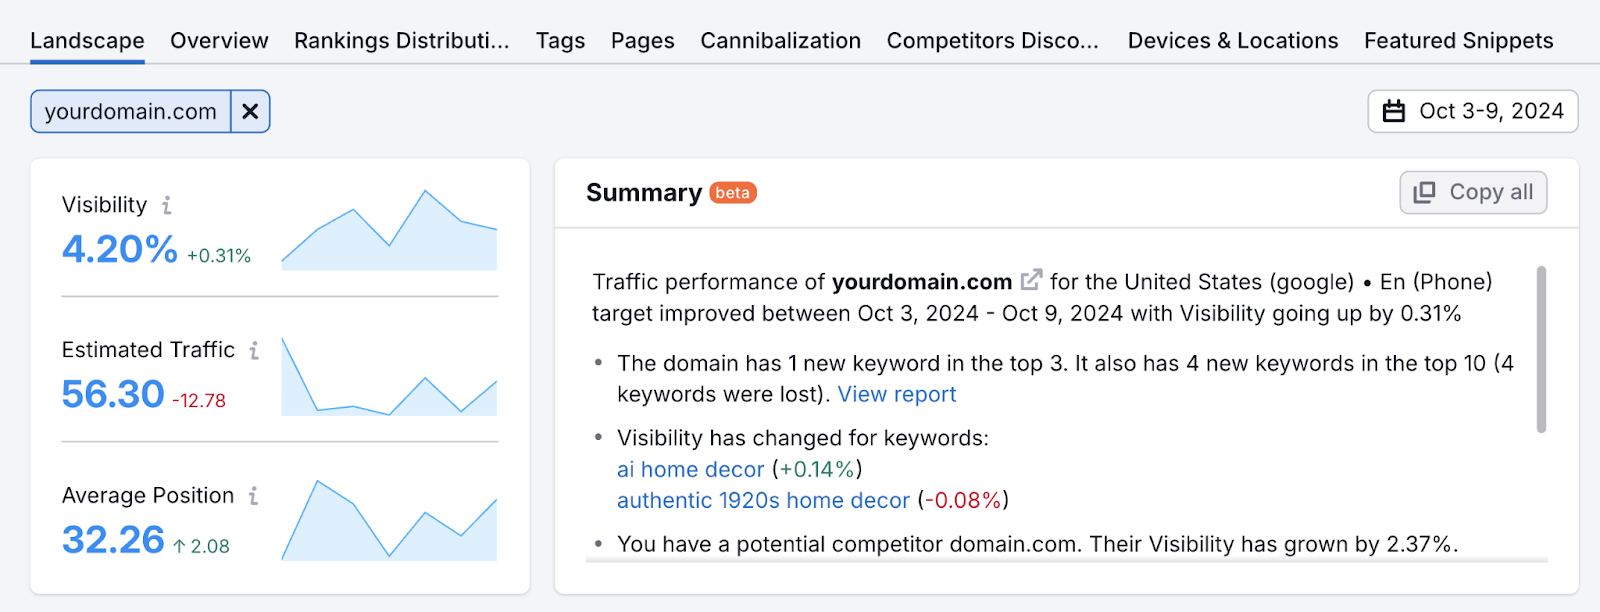This screenshot has height=612, width=1600.
Task: Switch to the Overview tab
Action: [219, 41]
